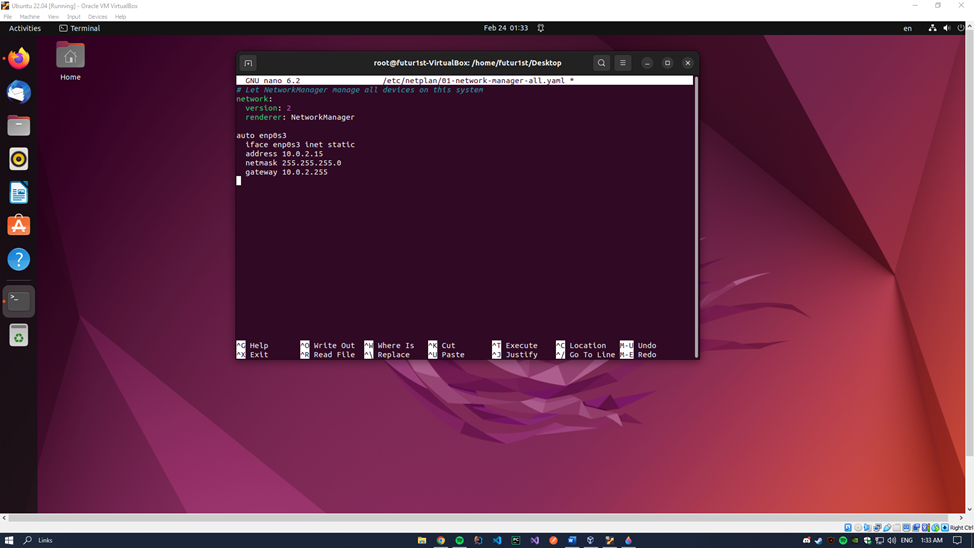Open Microsoft Word from Windows taskbar
This screenshot has width=974, height=548.
coord(572,541)
